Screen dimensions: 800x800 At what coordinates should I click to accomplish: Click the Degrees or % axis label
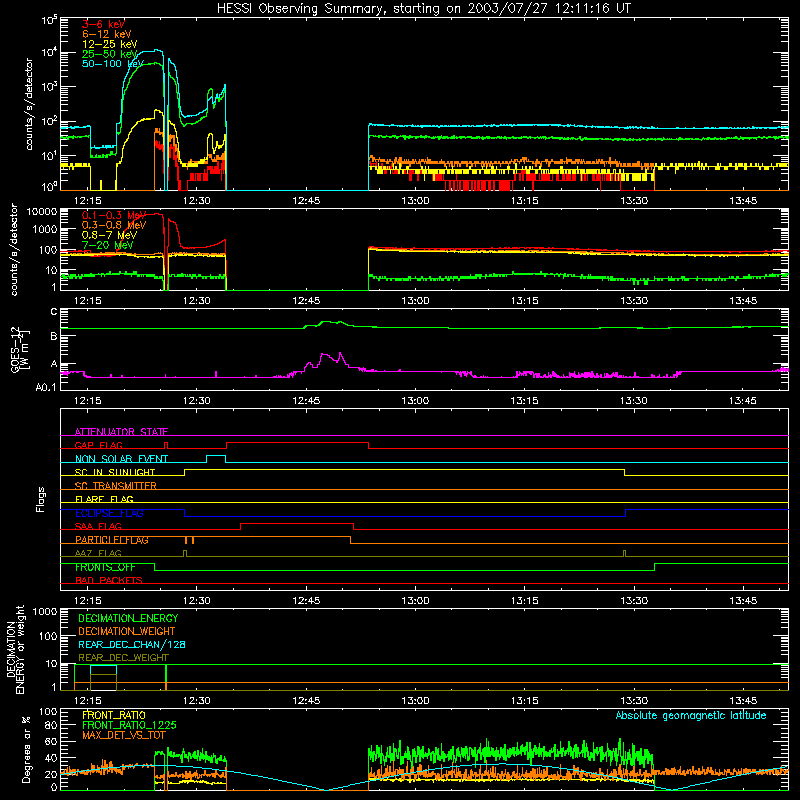[27, 749]
